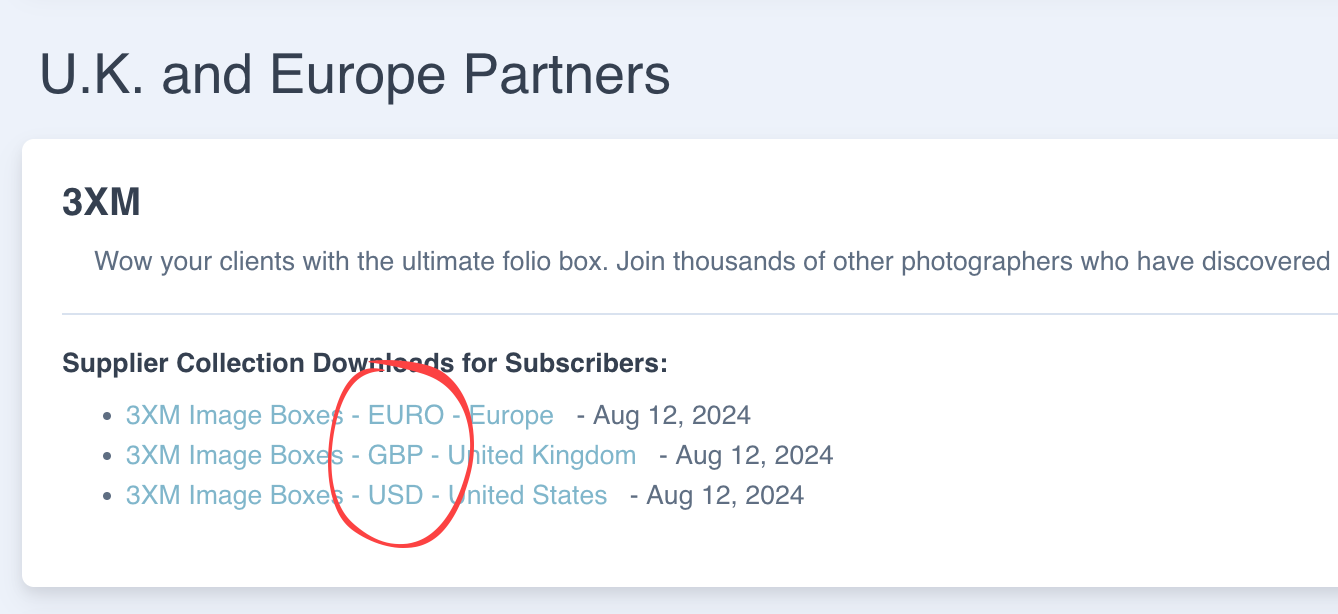Image resolution: width=1338 pixels, height=614 pixels.
Task: Click 'United Kingdom' in the second download link
Action: tap(542, 456)
